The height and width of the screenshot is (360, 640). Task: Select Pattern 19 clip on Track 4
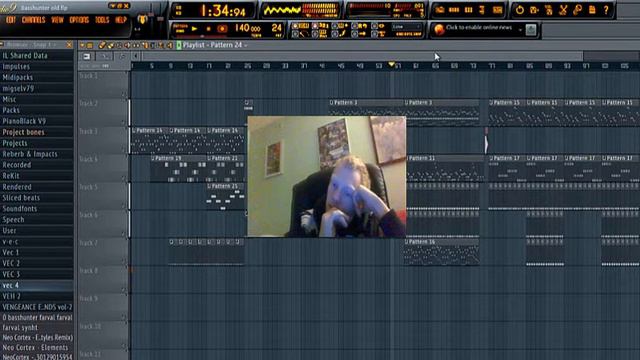tap(178, 169)
